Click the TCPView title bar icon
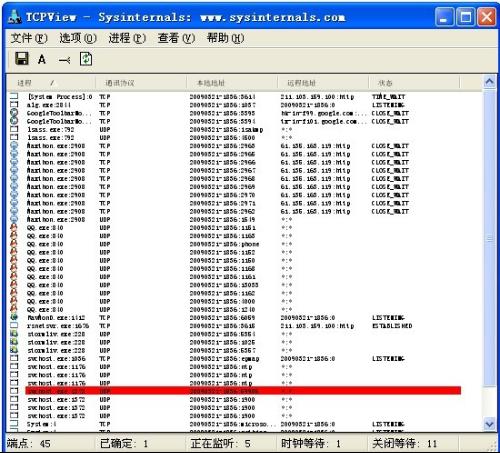500x453 pixels. point(15,17)
